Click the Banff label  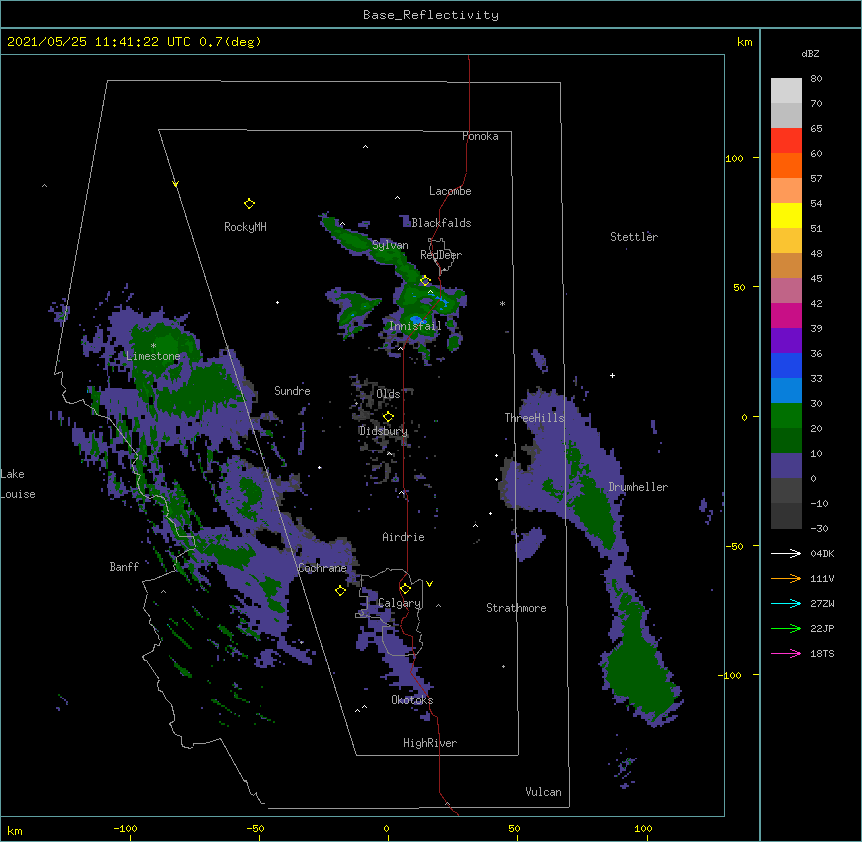124,567
